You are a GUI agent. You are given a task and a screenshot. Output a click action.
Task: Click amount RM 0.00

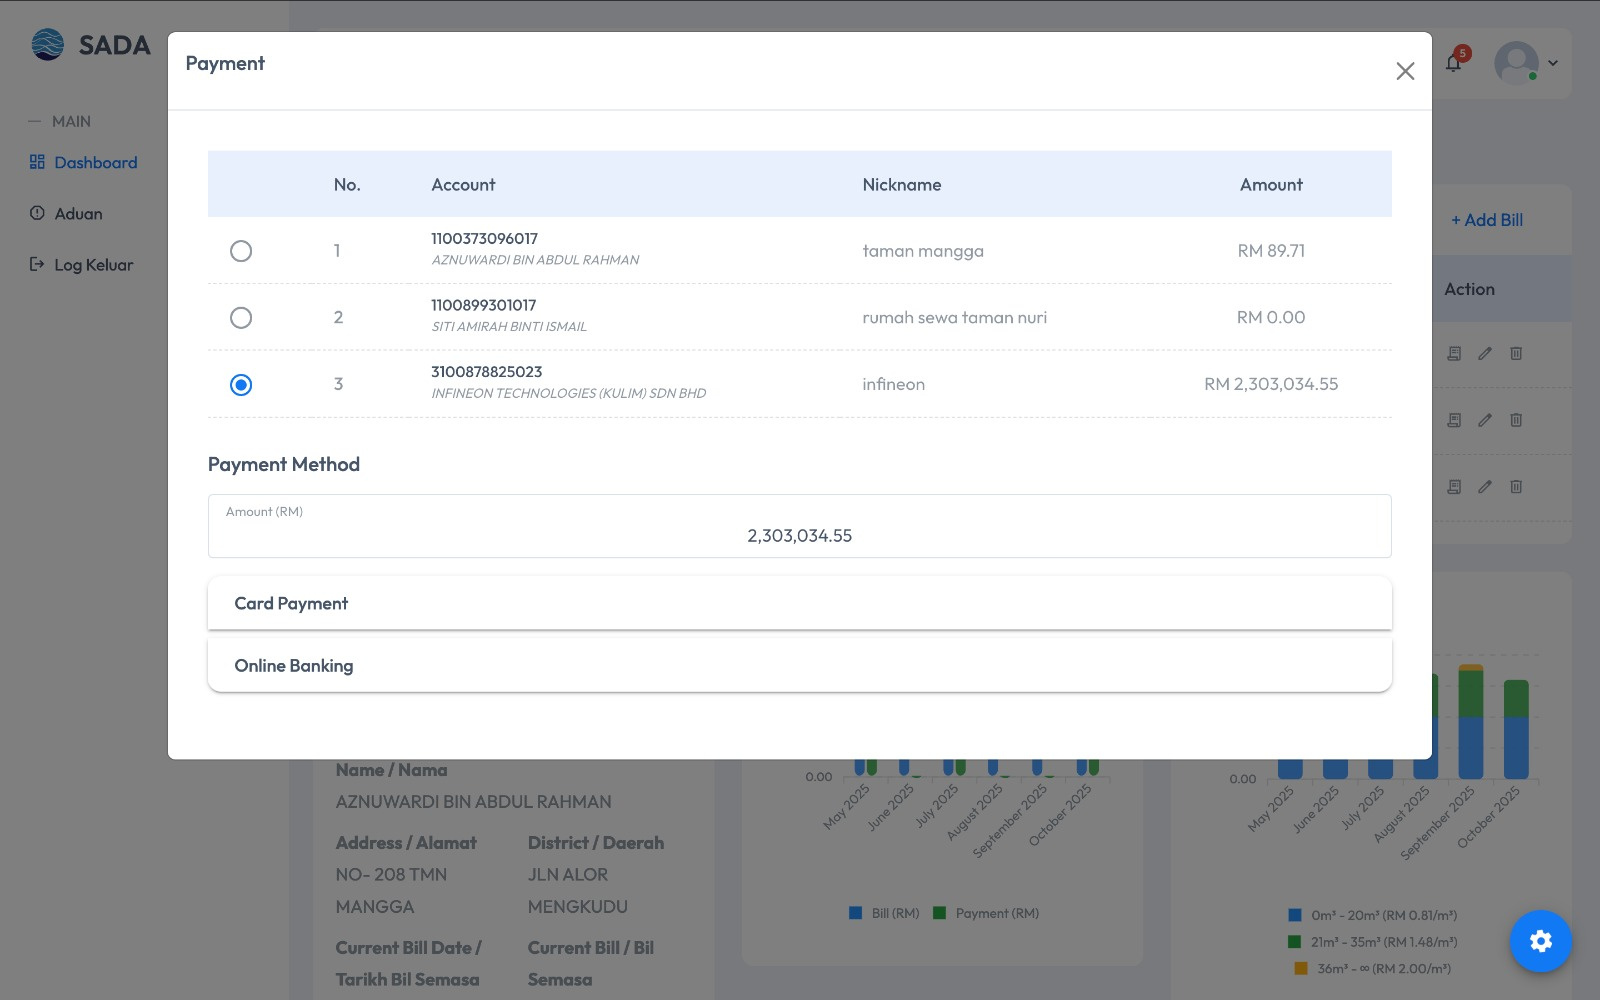pos(1271,318)
